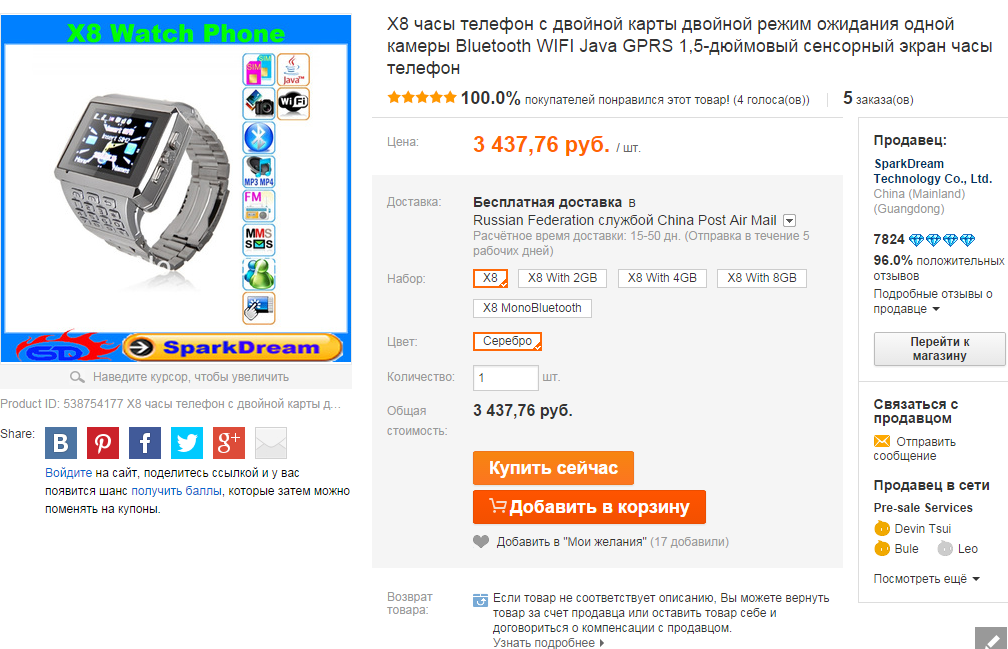Choose the X8 MonoBluetooth set

coord(532,308)
